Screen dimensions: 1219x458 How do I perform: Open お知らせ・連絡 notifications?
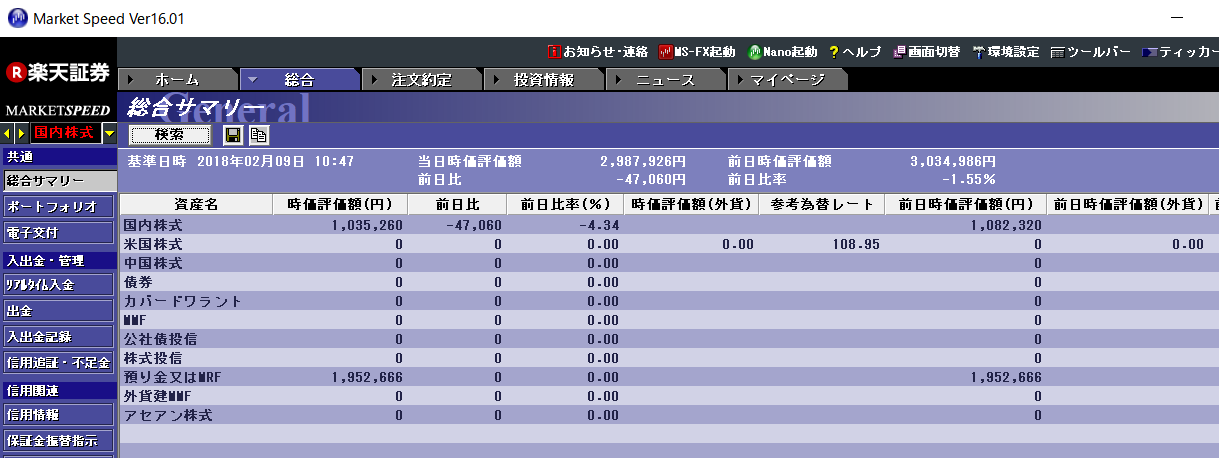click(598, 51)
